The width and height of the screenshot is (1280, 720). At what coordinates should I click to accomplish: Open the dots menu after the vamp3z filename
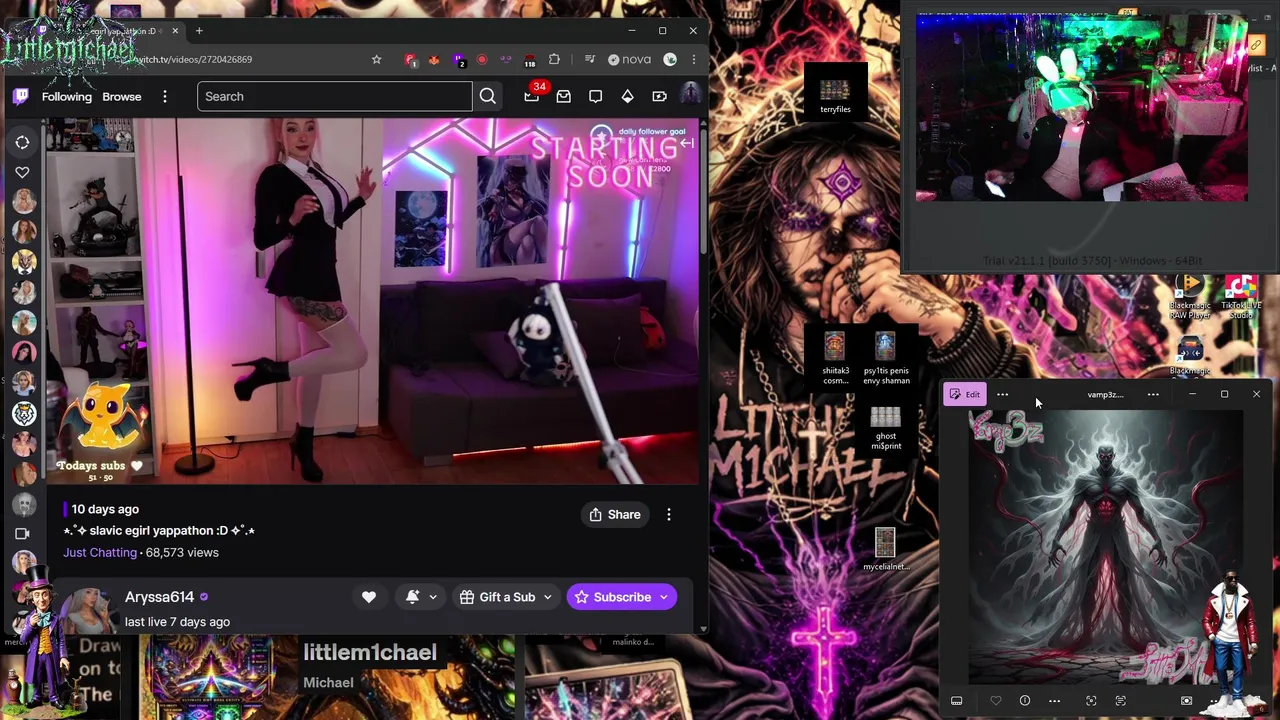pyautogui.click(x=1153, y=394)
